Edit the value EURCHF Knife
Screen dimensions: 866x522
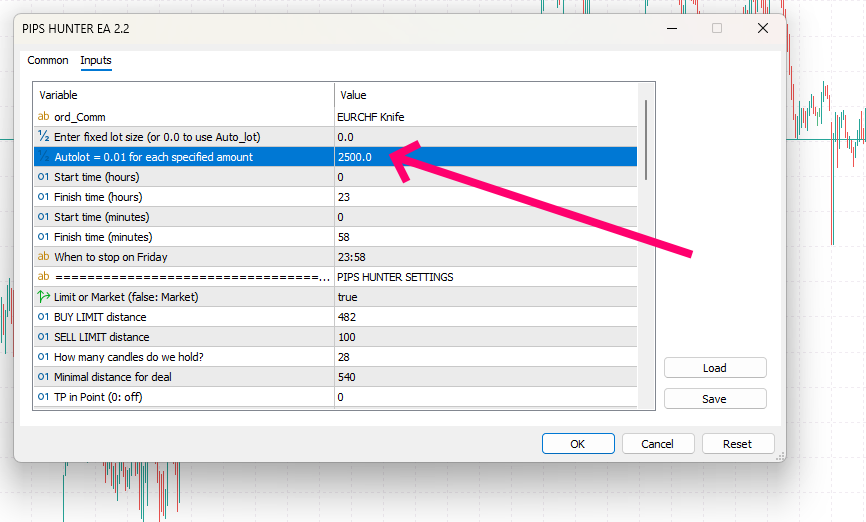click(x=371, y=117)
